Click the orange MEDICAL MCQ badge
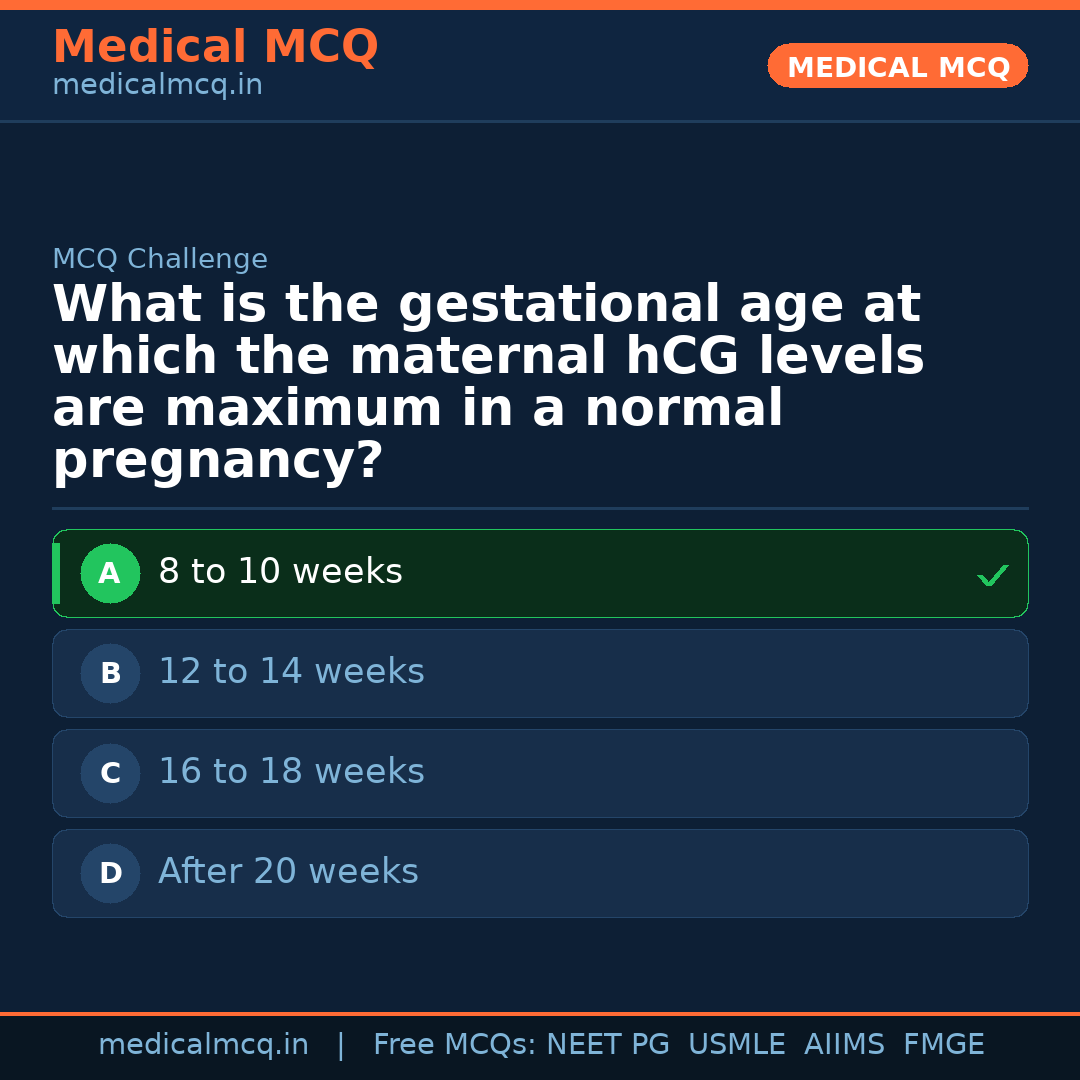The width and height of the screenshot is (1080, 1080). (897, 67)
